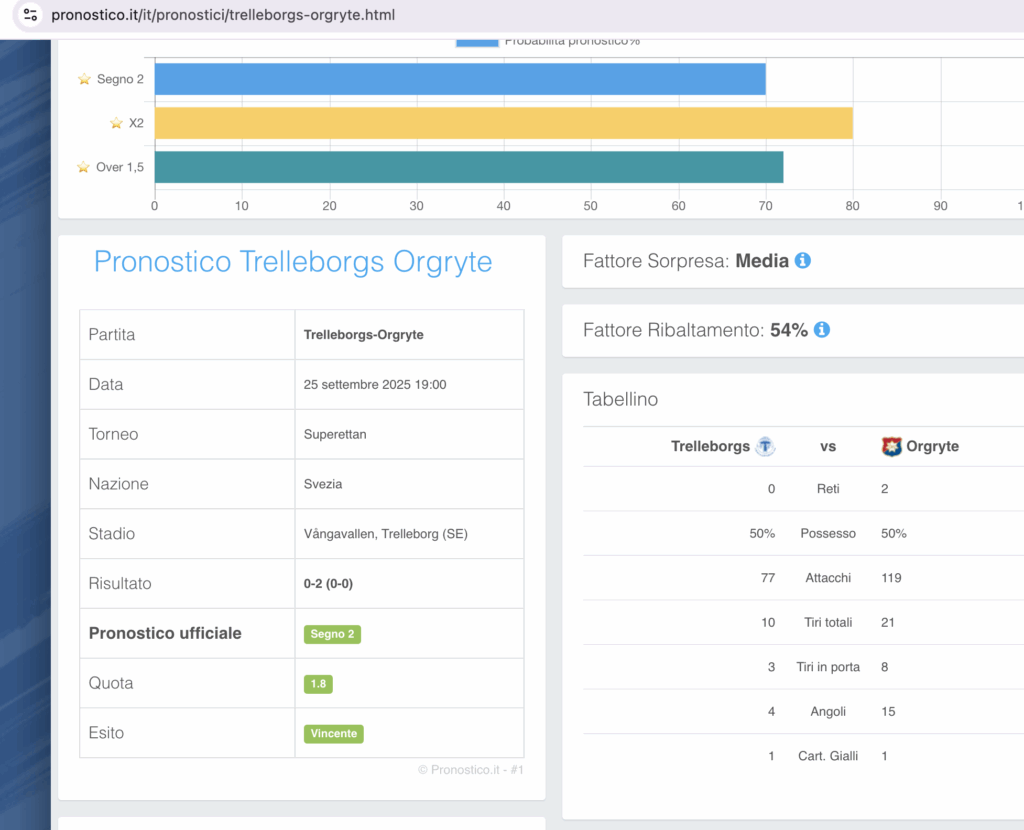Click the date 25 settembre 2025 19:00
Viewport: 1024px width, 830px height.
375,385
